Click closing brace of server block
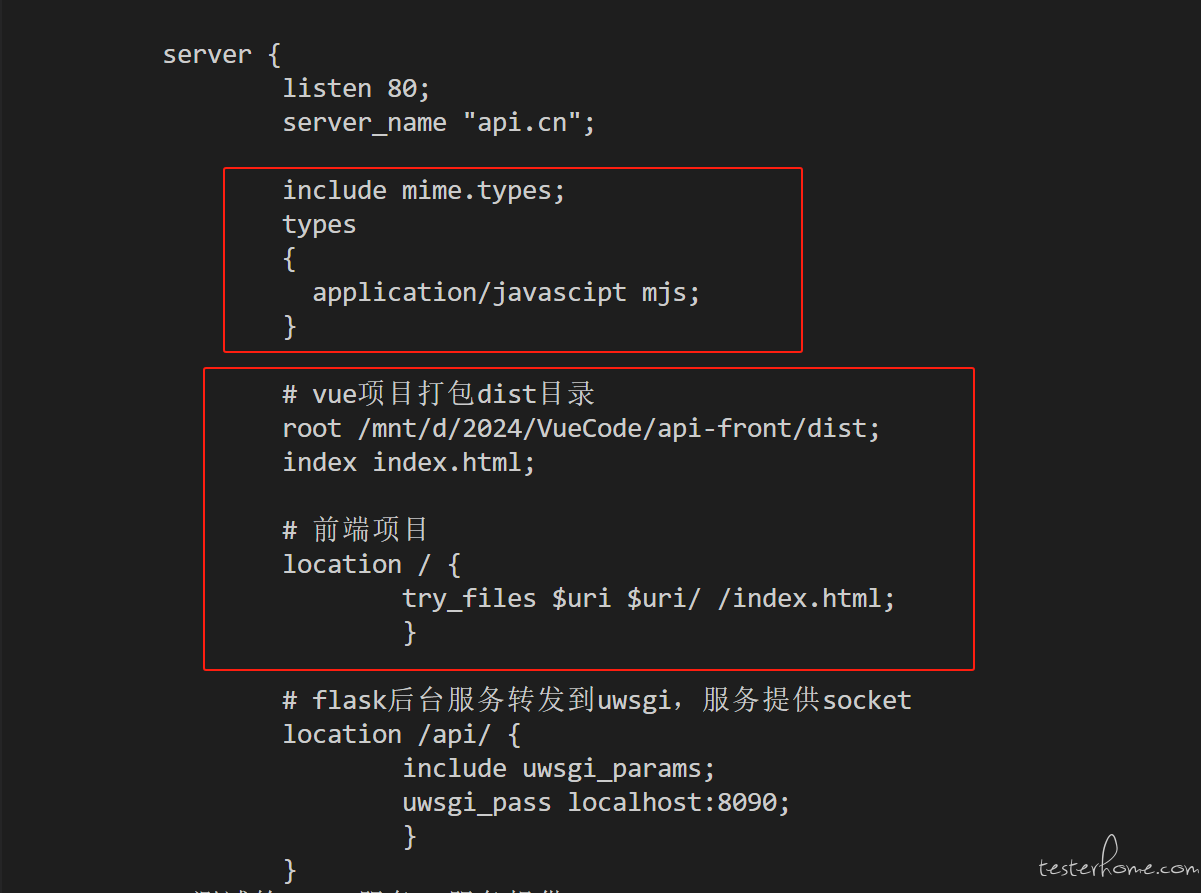The image size is (1201, 893). pyautogui.click(x=290, y=871)
